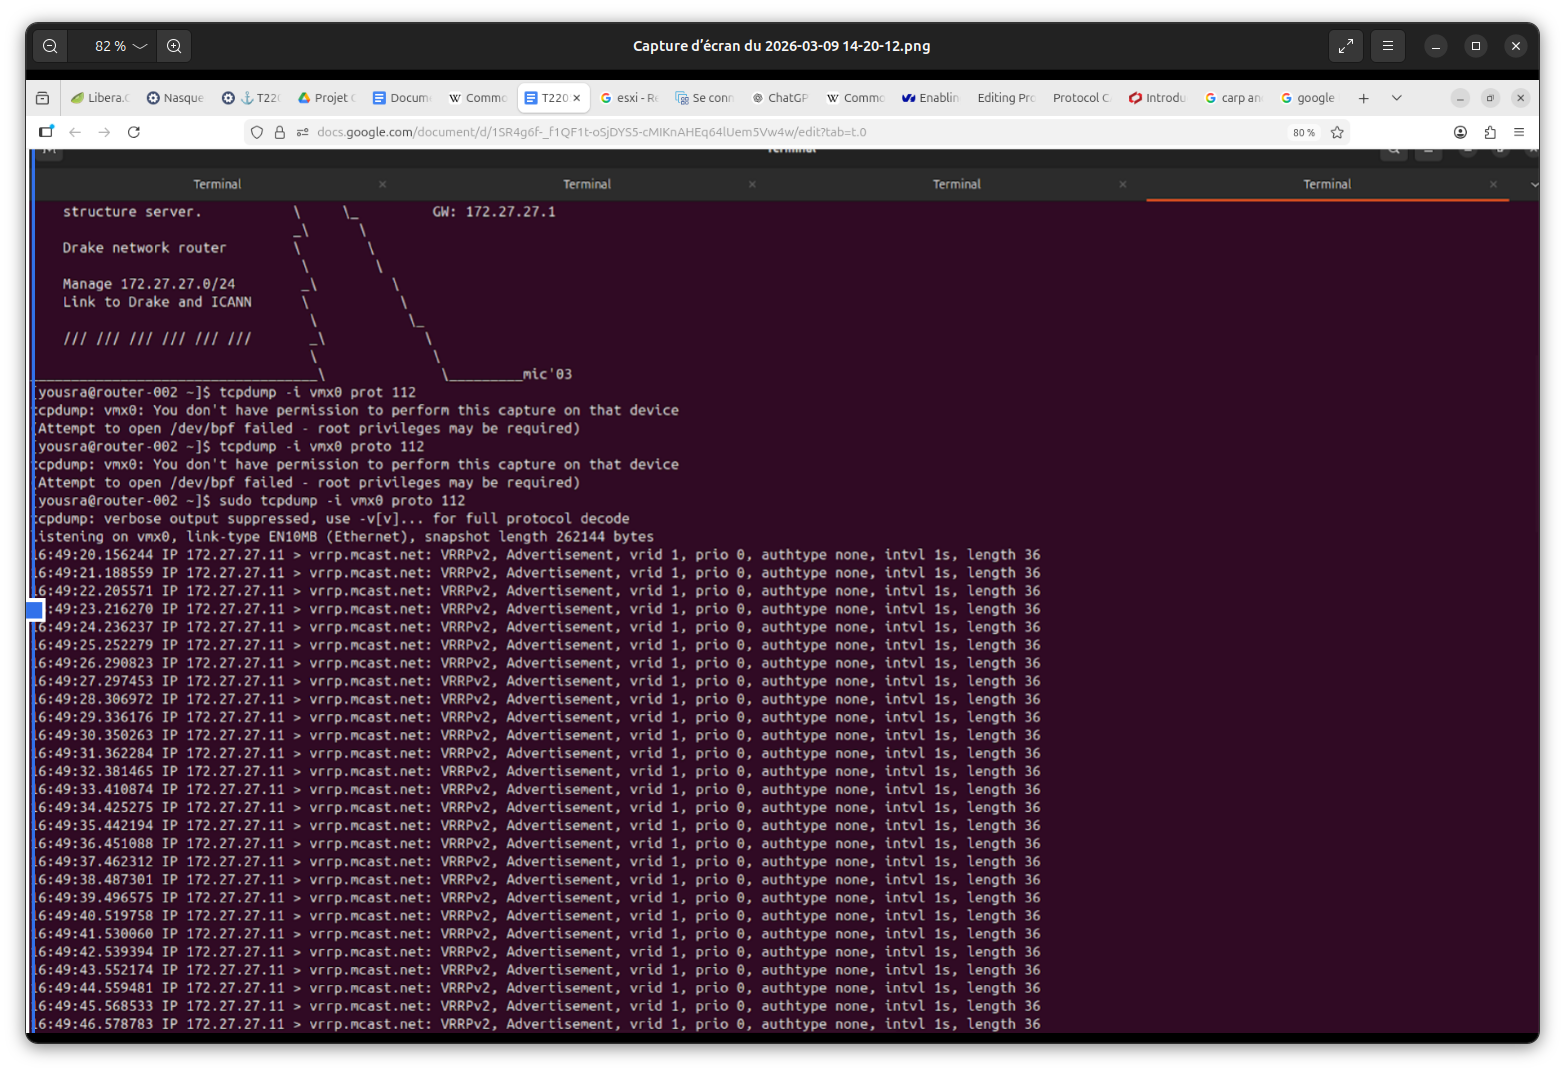Image resolution: width=1565 pixels, height=1072 pixels.
Task: Open the Firefox account profile icon
Action: tap(1460, 132)
